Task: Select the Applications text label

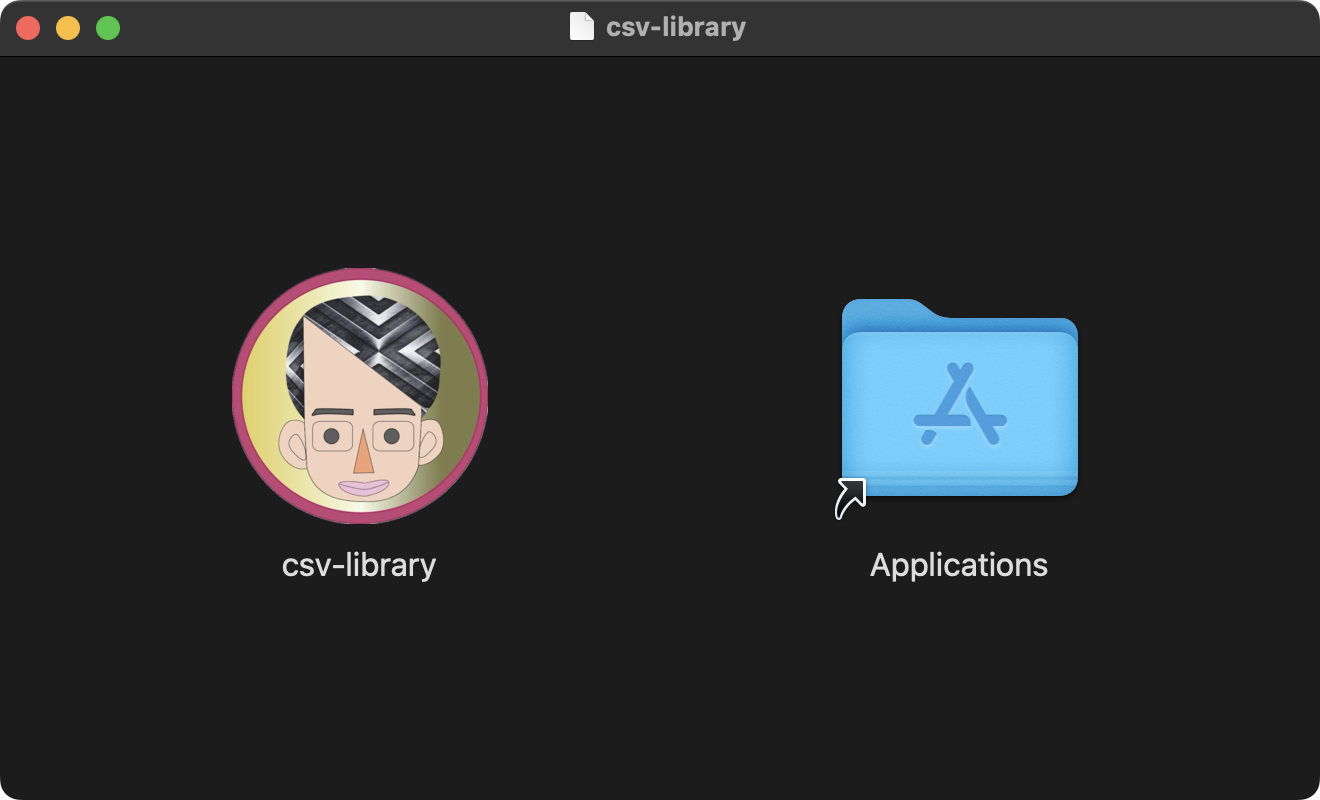Action: click(x=959, y=565)
